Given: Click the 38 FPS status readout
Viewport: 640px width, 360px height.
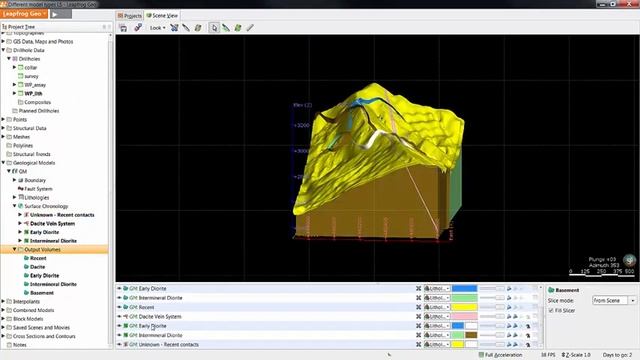Looking at the screenshot, I should coord(548,355).
